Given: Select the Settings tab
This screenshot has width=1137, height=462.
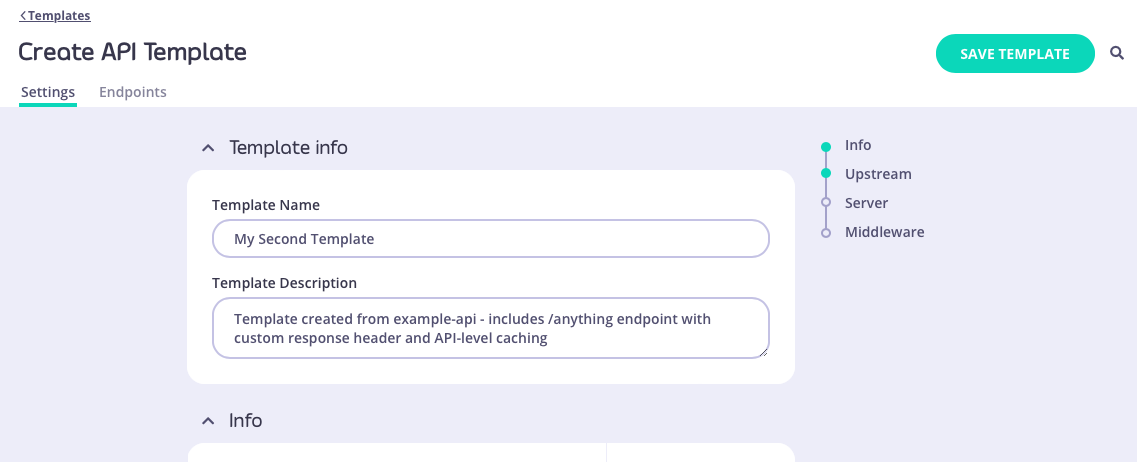Looking at the screenshot, I should pyautogui.click(x=48, y=92).
